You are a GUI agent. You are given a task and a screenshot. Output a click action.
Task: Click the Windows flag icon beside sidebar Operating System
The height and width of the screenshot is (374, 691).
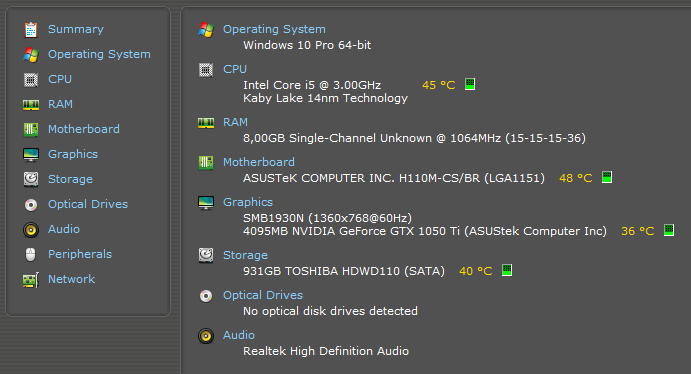[x=31, y=55]
